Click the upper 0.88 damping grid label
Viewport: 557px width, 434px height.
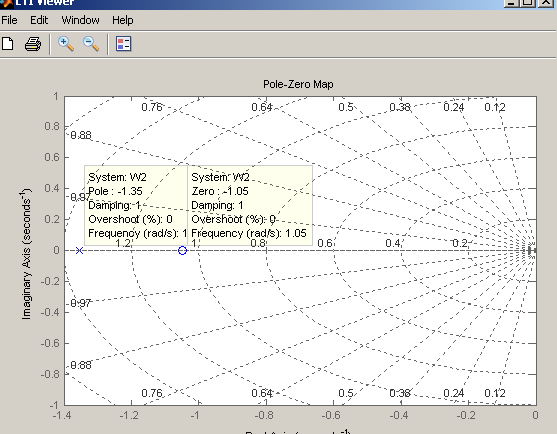pyautogui.click(x=81, y=135)
